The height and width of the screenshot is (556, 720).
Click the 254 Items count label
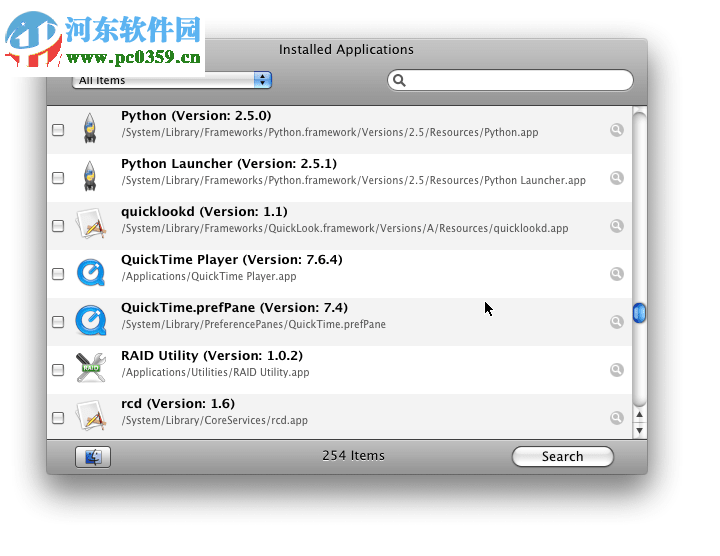[353, 455]
